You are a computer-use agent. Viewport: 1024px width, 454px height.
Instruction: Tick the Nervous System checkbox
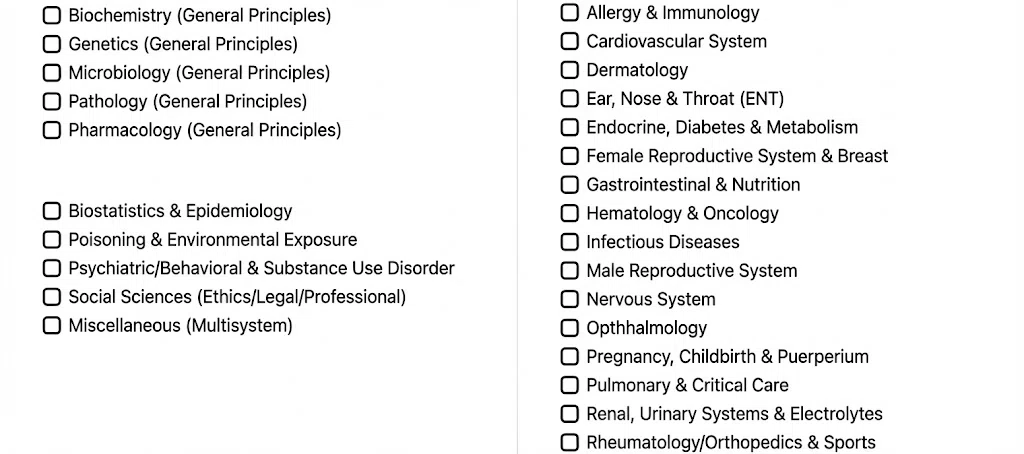(x=569, y=299)
